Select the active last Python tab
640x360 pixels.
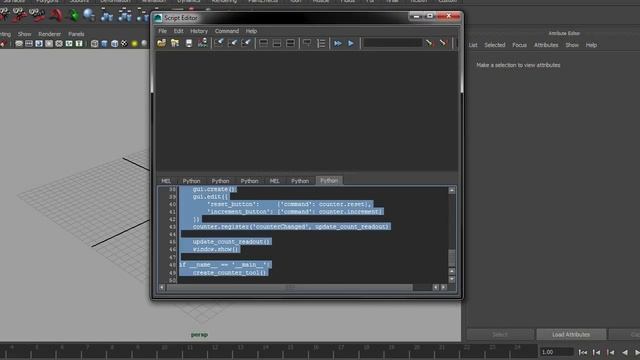tap(329, 180)
